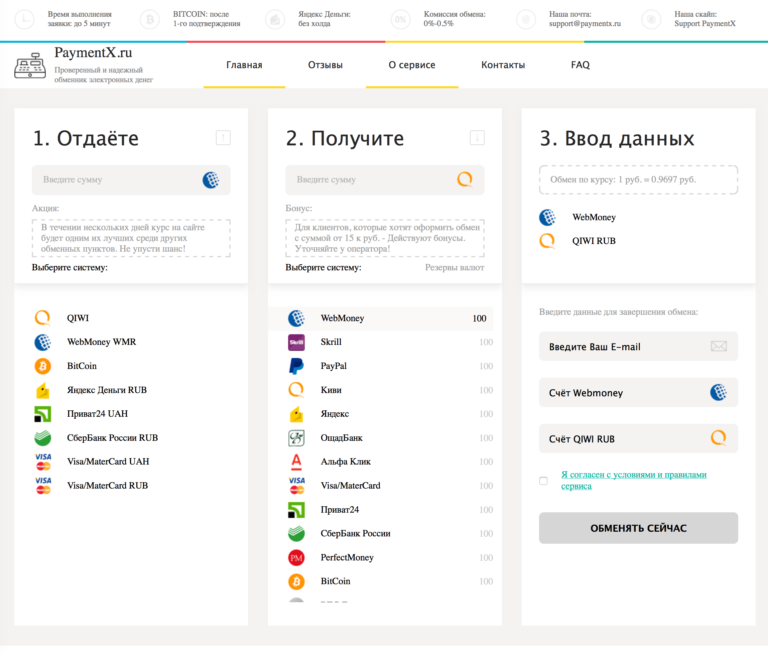Click the envelope icon in E-mail field
The image size is (768, 653).
tap(719, 347)
